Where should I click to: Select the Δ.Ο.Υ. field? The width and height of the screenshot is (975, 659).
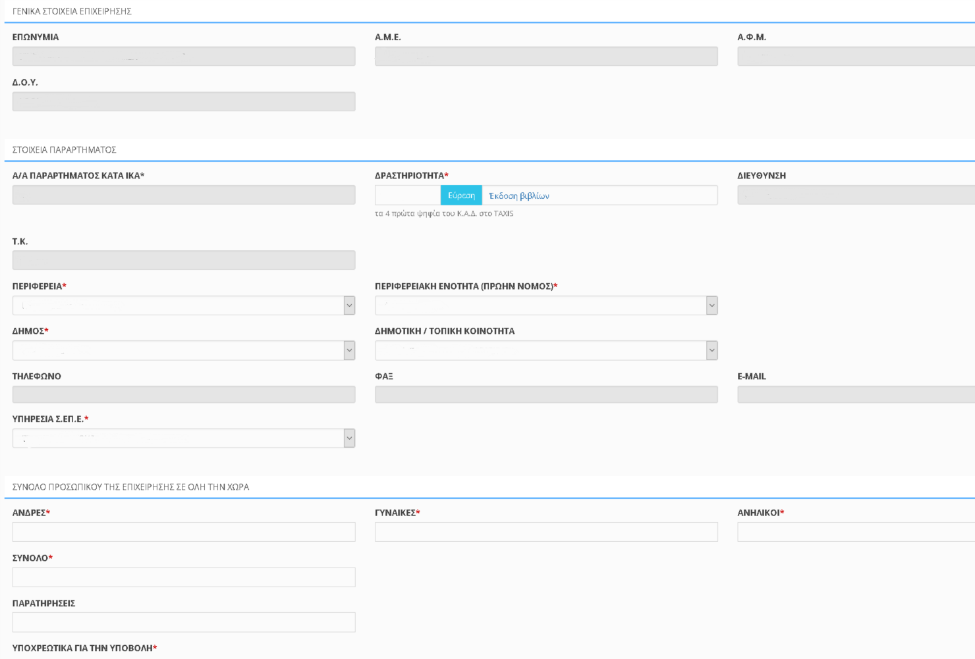[183, 101]
